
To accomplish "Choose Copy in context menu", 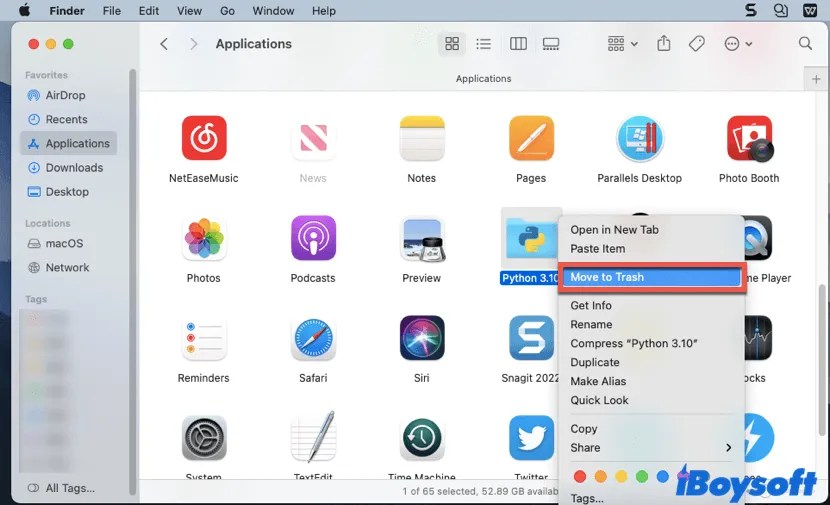I will pyautogui.click(x=651, y=429).
